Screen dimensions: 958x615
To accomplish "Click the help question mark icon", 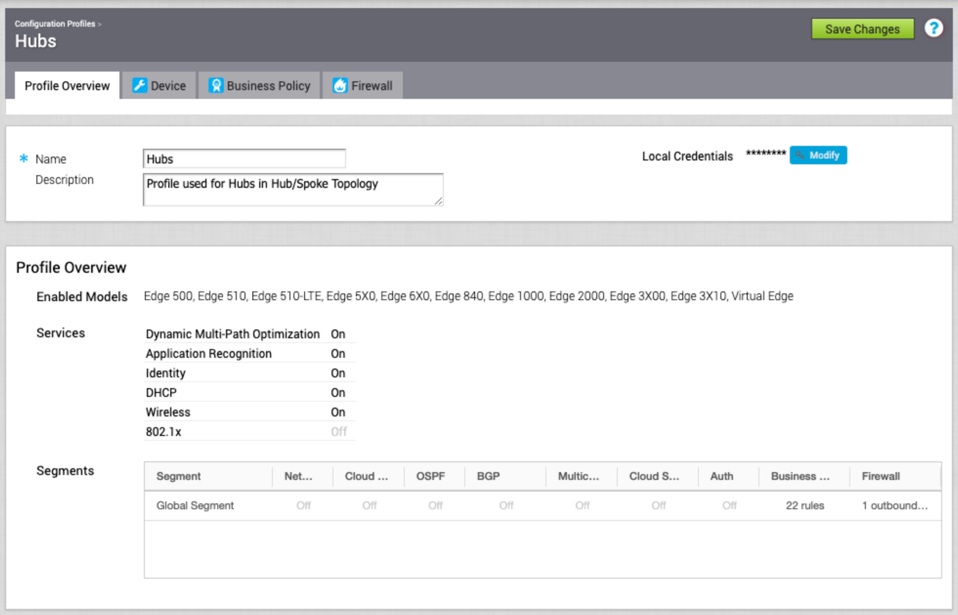I will [x=933, y=29].
